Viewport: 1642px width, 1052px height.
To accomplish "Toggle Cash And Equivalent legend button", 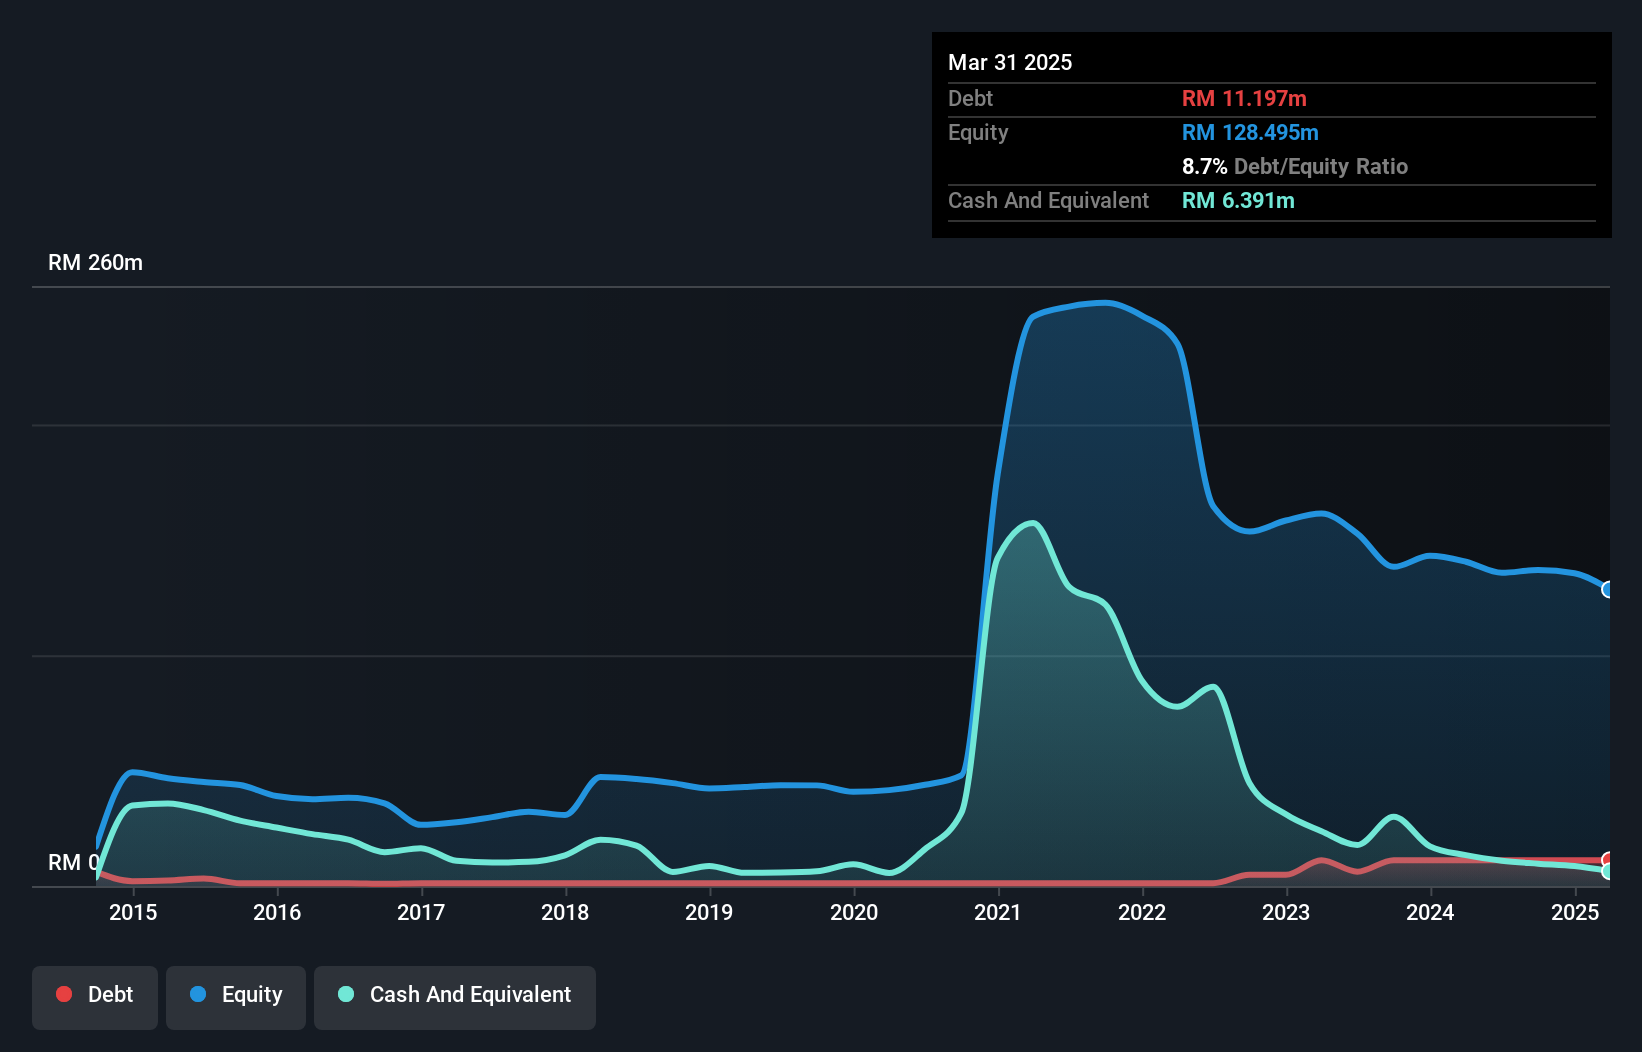I will tap(455, 997).
